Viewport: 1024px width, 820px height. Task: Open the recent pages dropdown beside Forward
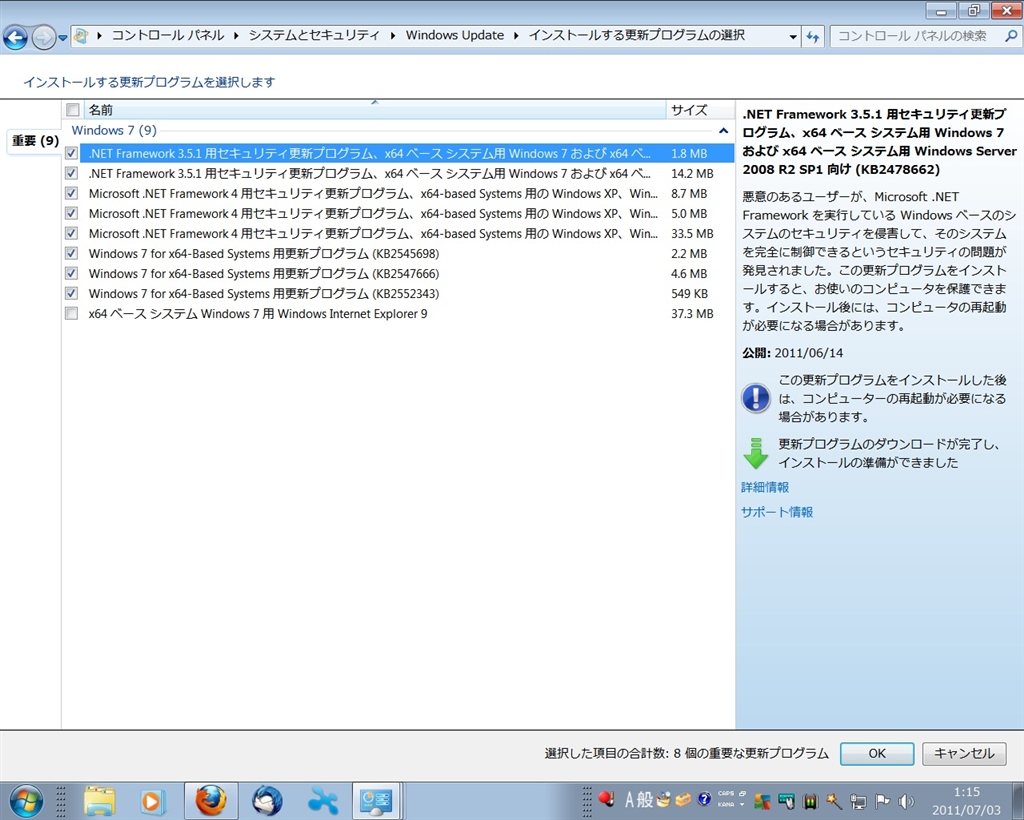(63, 38)
